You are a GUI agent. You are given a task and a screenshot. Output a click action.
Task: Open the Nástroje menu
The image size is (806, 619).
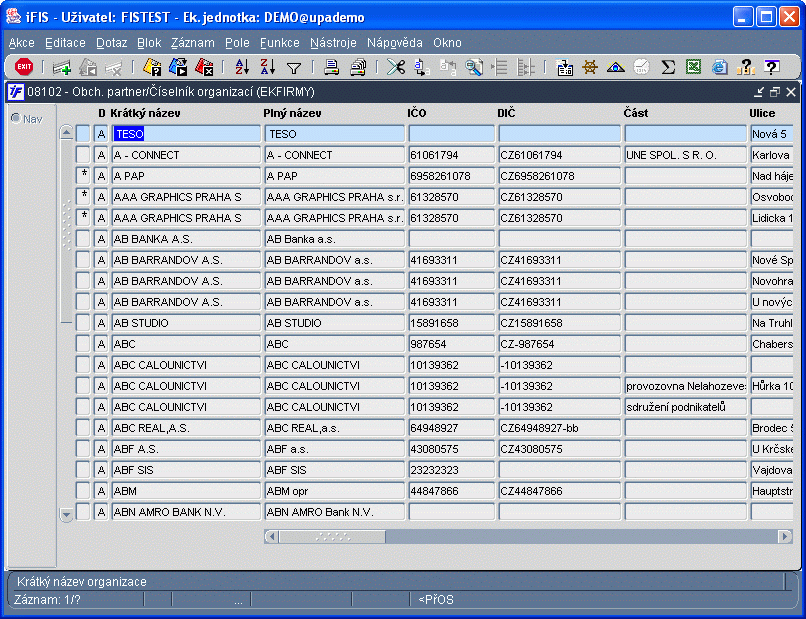click(x=333, y=43)
